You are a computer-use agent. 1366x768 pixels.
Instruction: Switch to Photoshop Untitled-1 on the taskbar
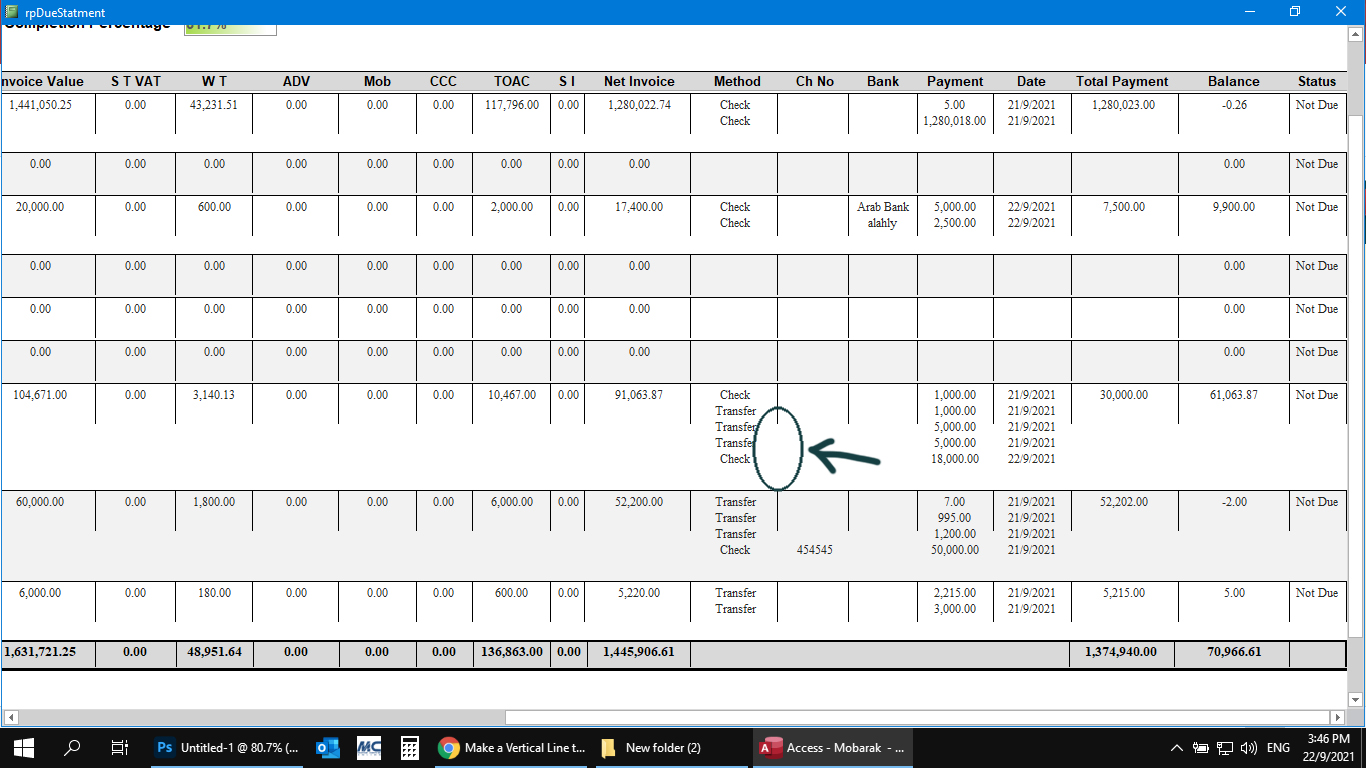227,747
